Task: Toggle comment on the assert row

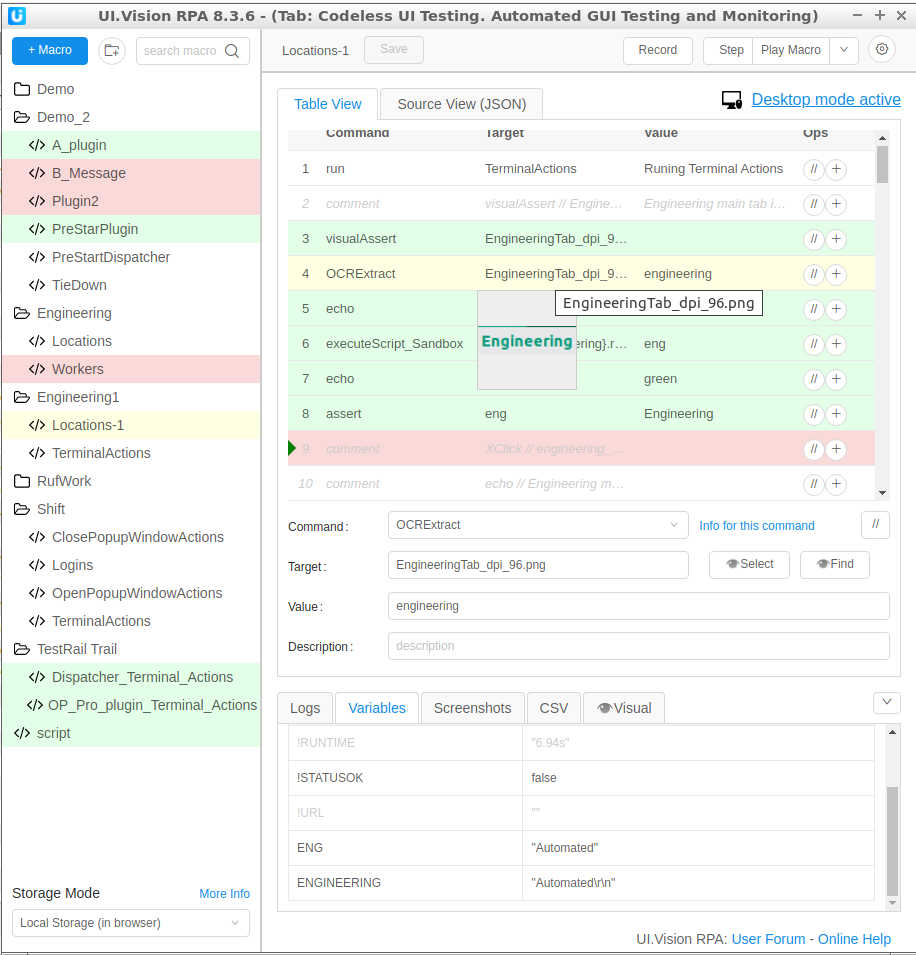Action: pos(813,414)
